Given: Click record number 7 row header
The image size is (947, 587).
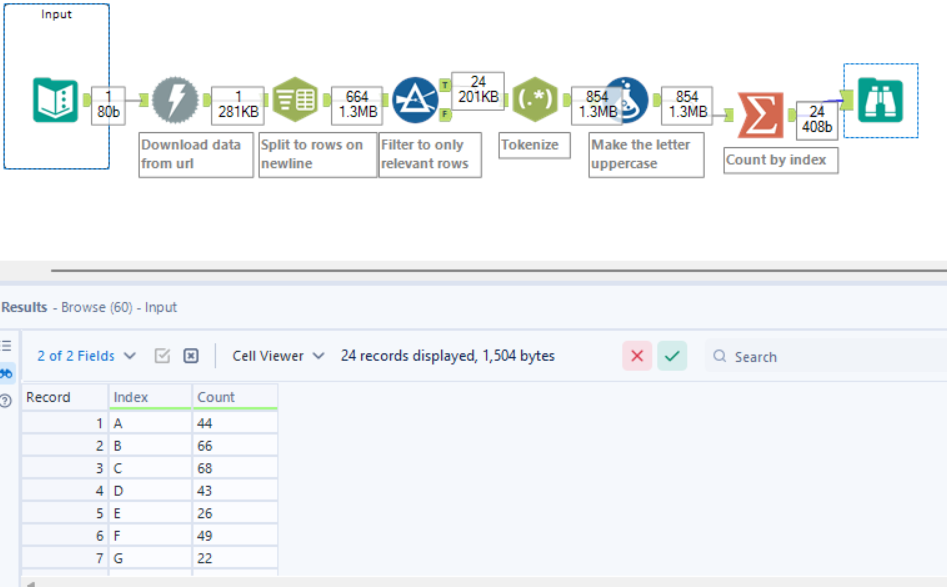Looking at the screenshot, I should [65, 558].
